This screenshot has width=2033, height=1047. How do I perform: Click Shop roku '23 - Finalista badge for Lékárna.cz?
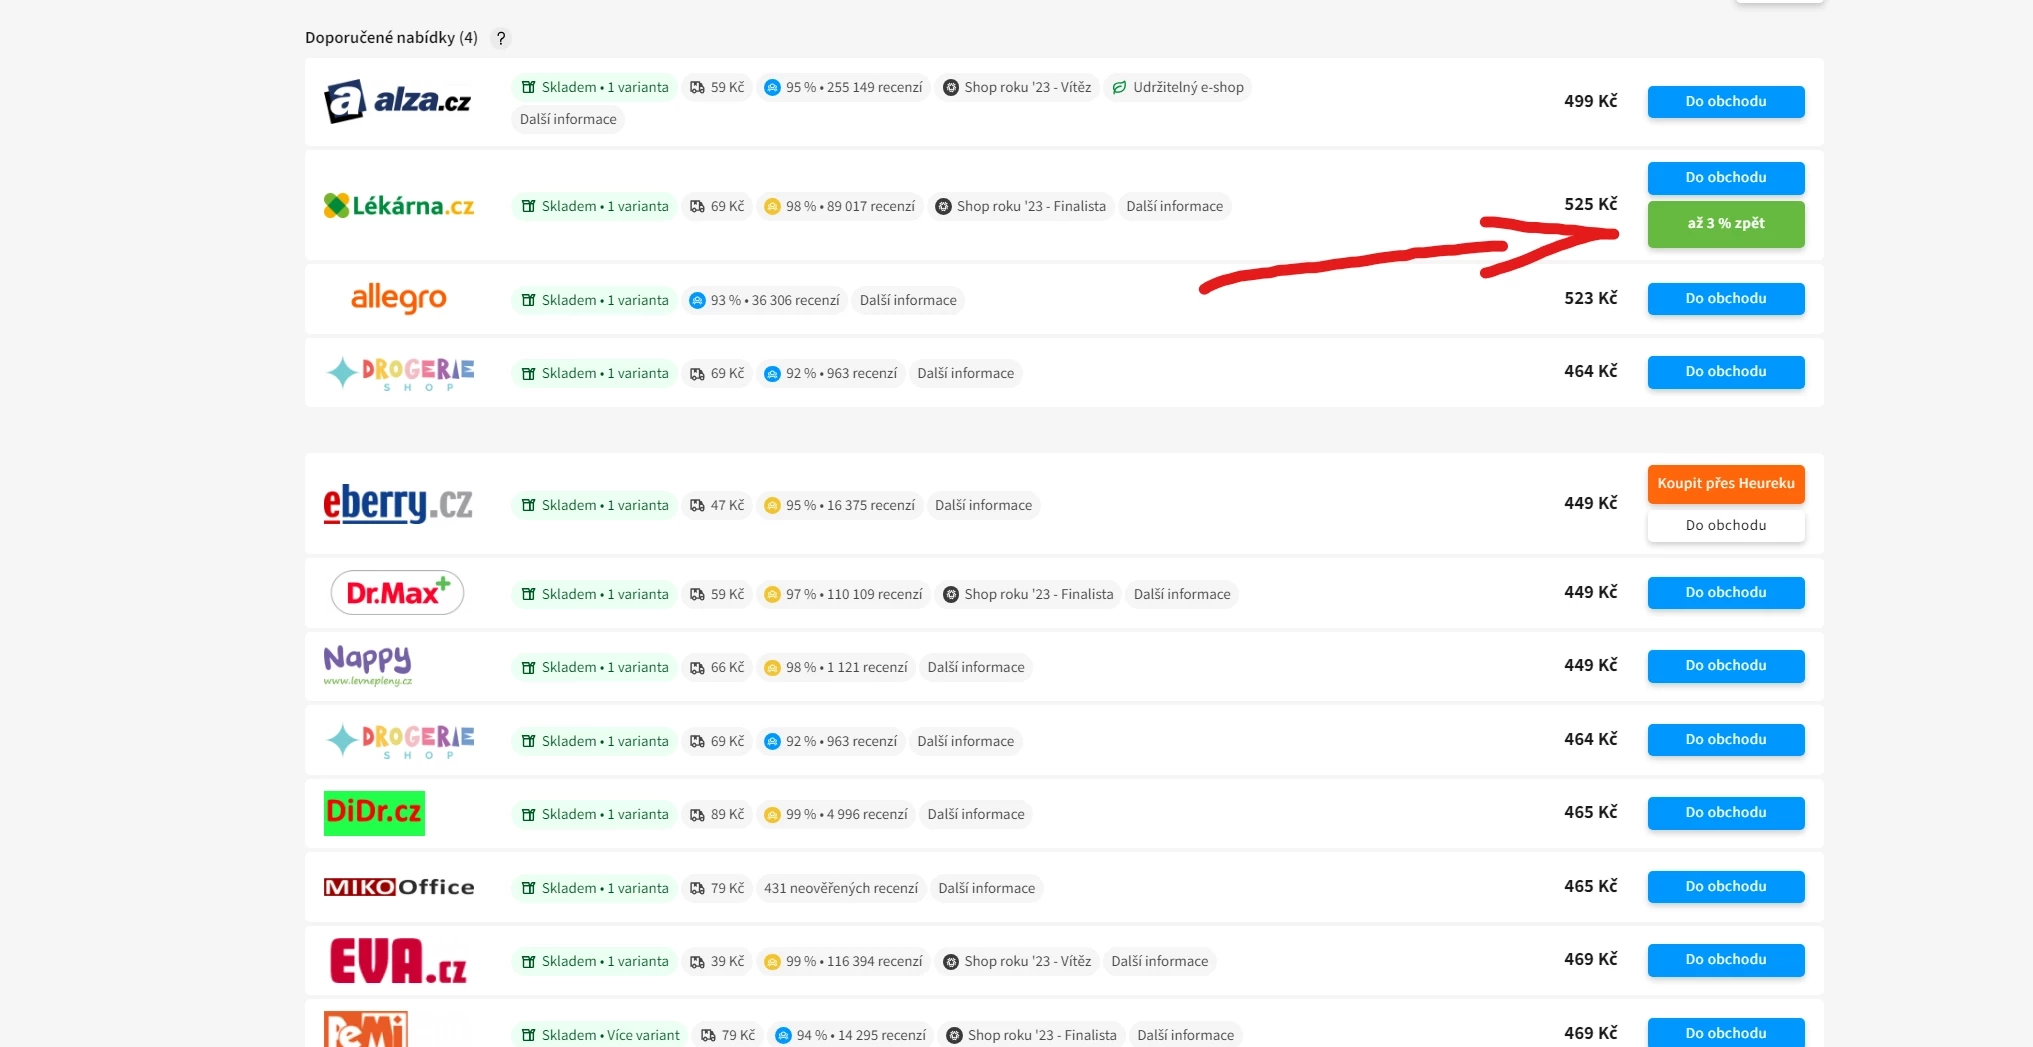point(1021,206)
